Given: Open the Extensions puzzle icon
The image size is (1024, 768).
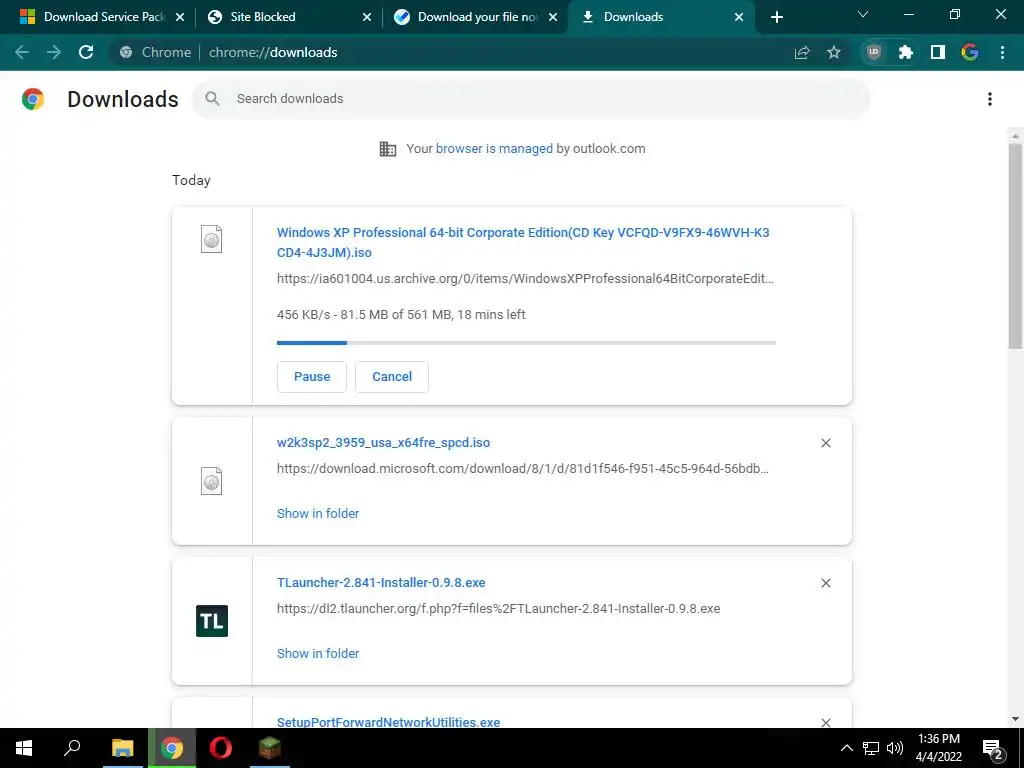Looking at the screenshot, I should 906,52.
